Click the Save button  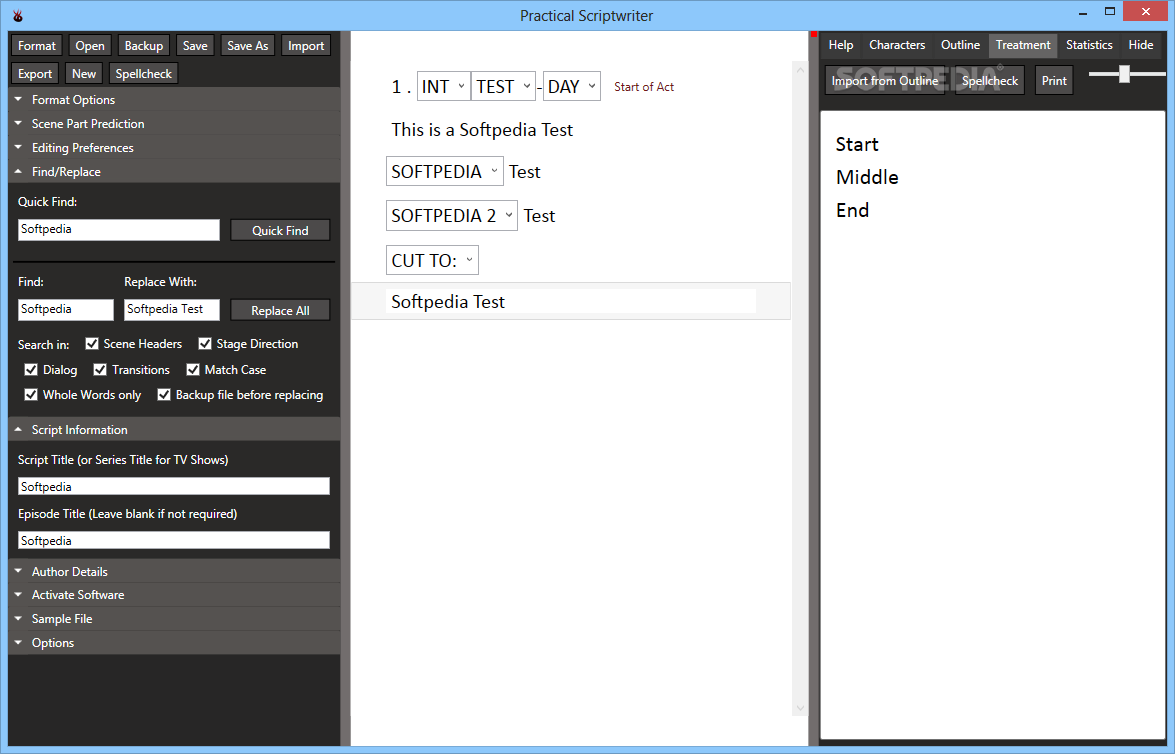[x=195, y=46]
